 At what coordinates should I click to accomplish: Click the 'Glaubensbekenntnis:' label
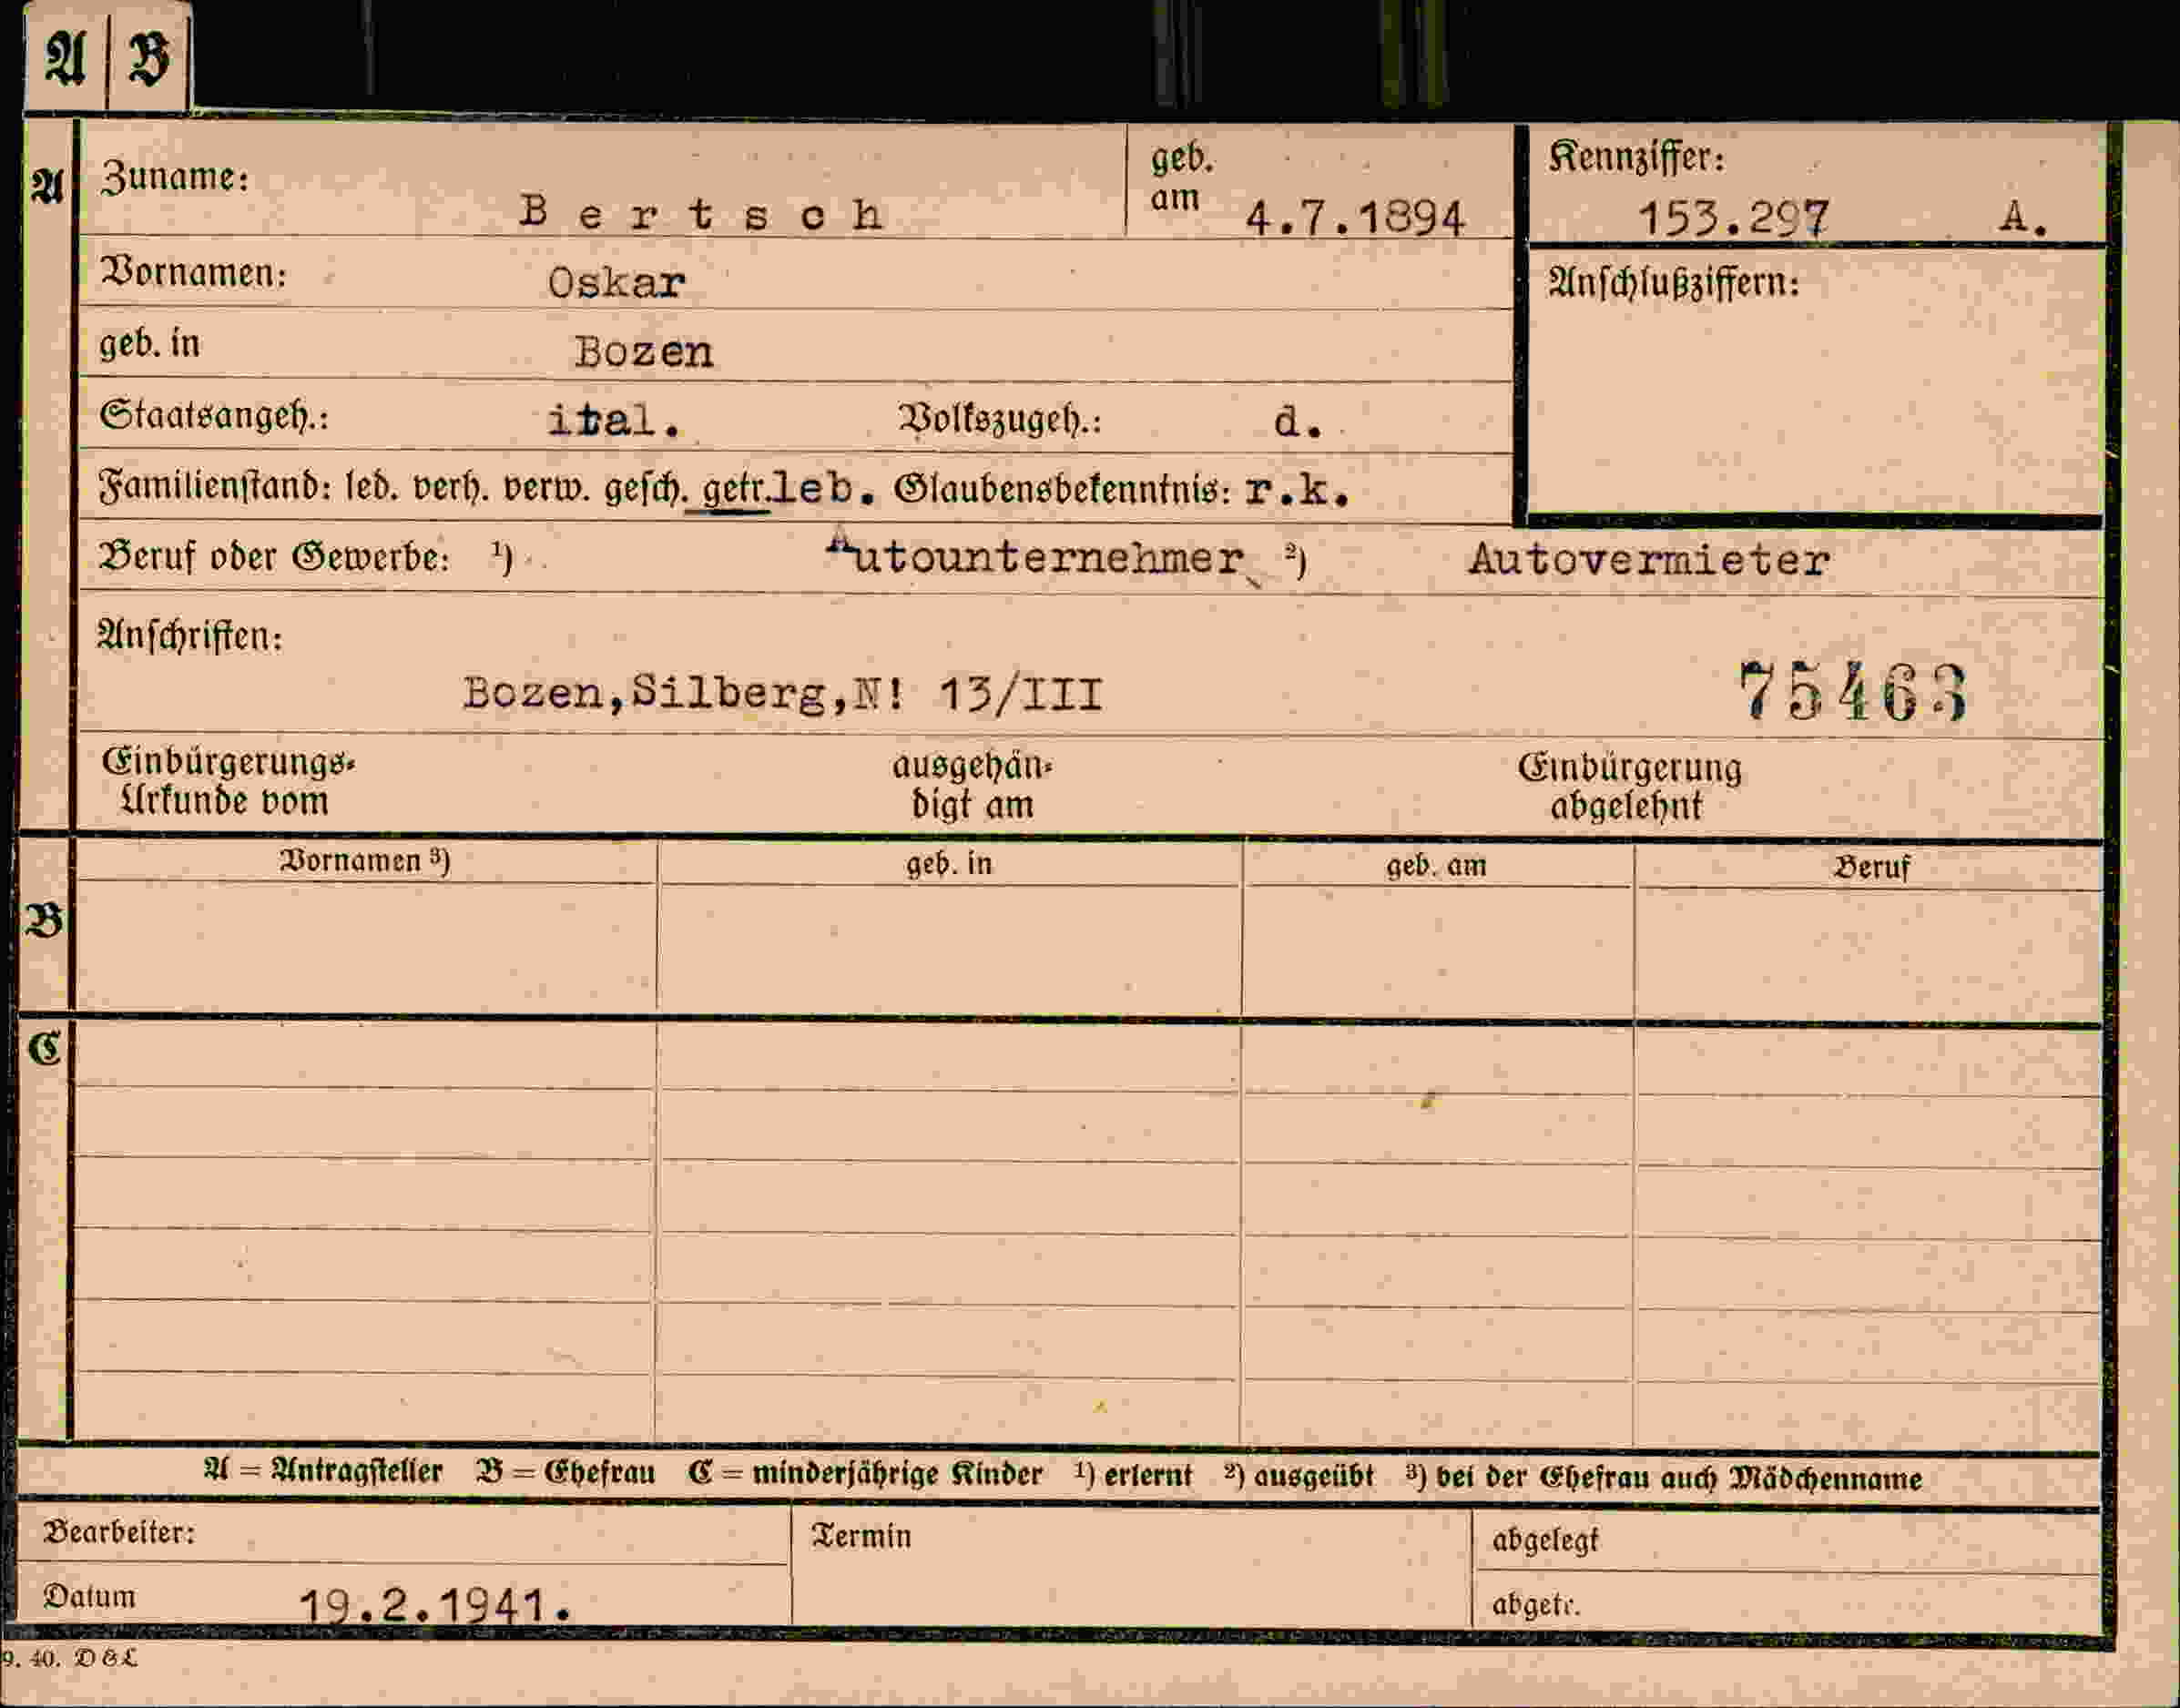(x=1063, y=489)
